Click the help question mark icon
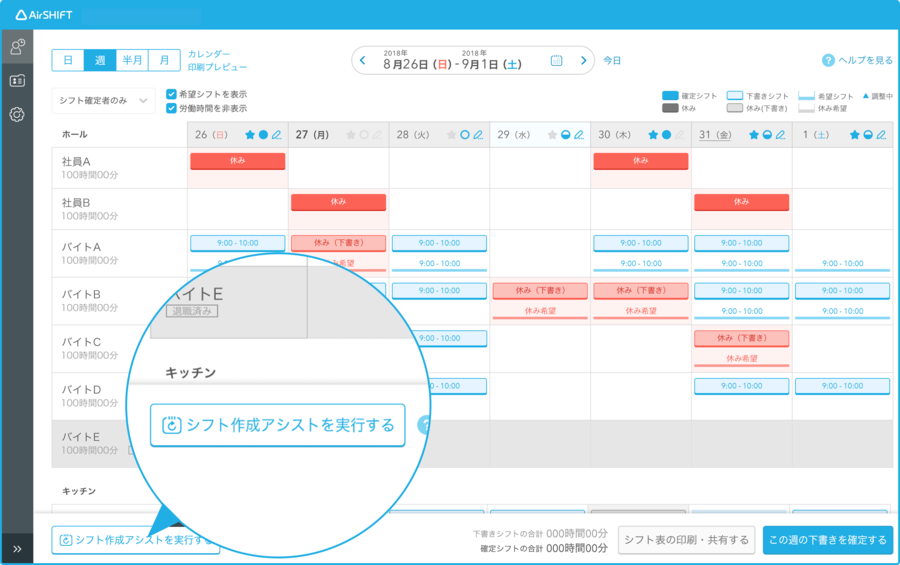The image size is (900, 565). coord(828,61)
